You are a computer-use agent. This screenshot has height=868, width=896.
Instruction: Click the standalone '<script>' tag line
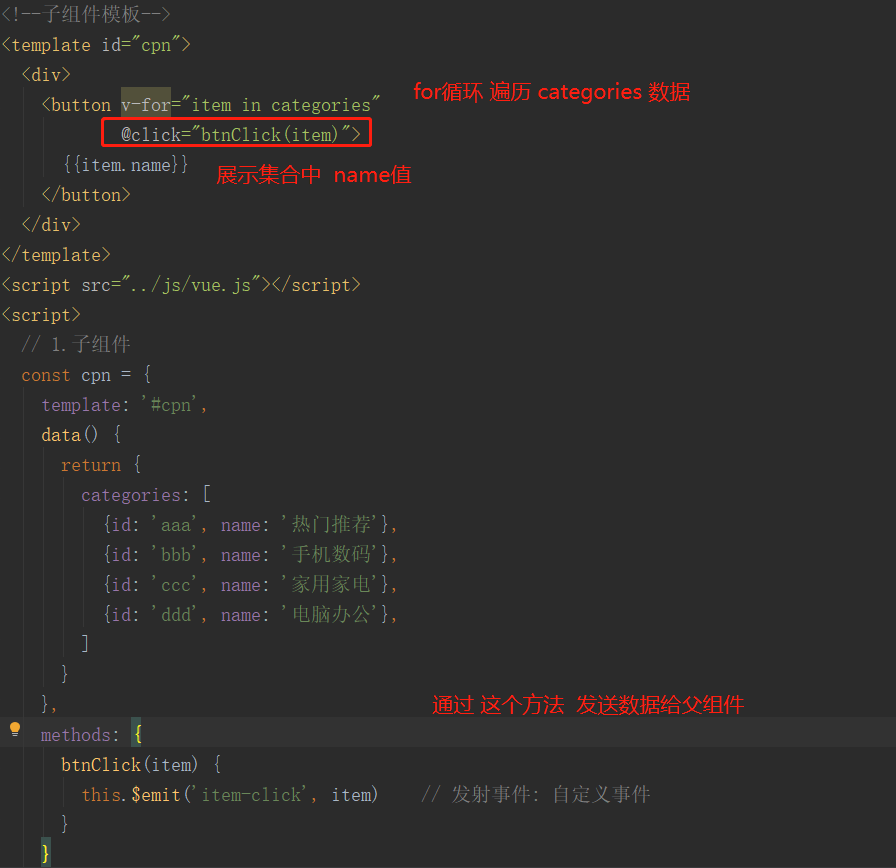tap(41, 315)
